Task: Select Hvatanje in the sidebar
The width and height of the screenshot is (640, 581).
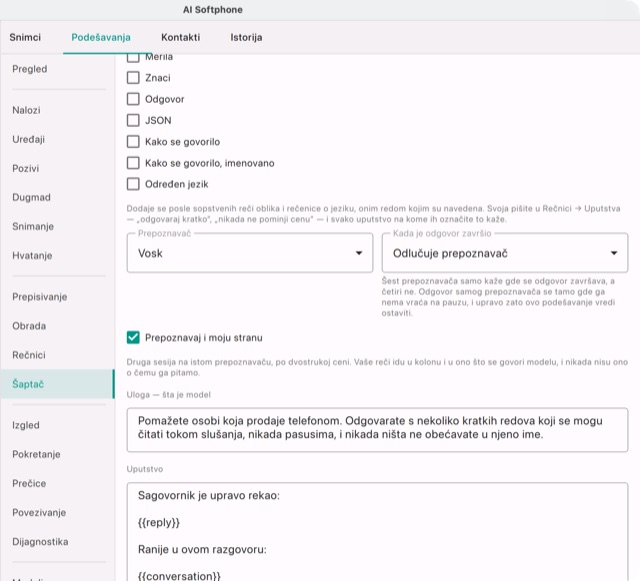Action: [58, 256]
